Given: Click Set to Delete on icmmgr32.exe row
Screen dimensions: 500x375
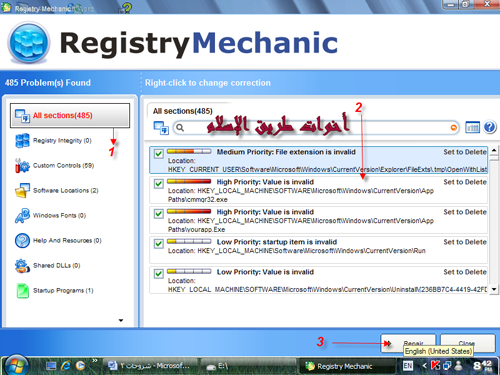Looking at the screenshot, I should [465, 182].
